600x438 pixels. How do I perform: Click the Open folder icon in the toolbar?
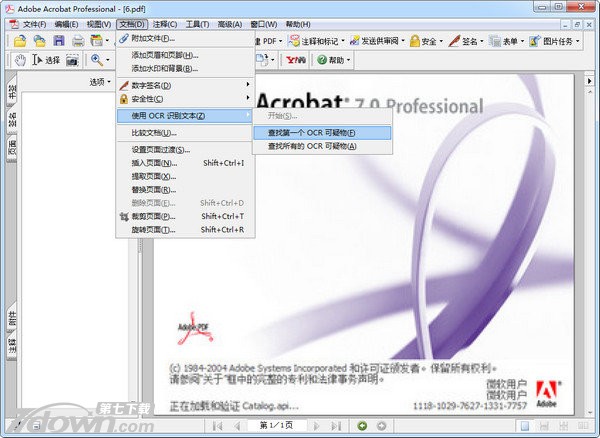[x=20, y=41]
